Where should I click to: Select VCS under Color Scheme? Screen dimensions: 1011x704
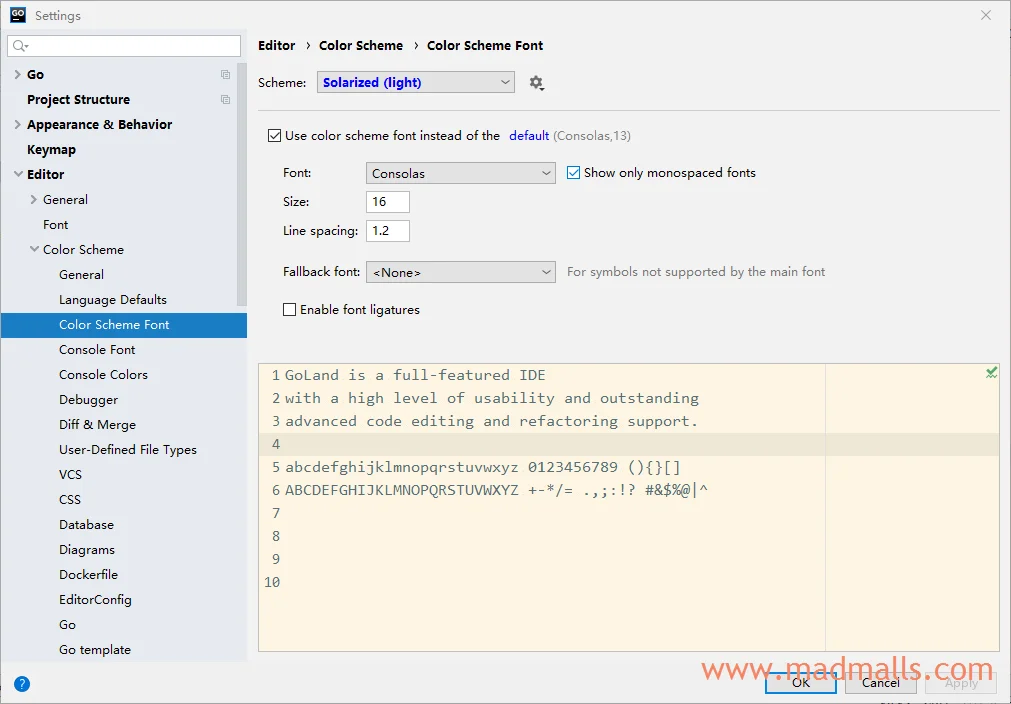[x=70, y=474]
